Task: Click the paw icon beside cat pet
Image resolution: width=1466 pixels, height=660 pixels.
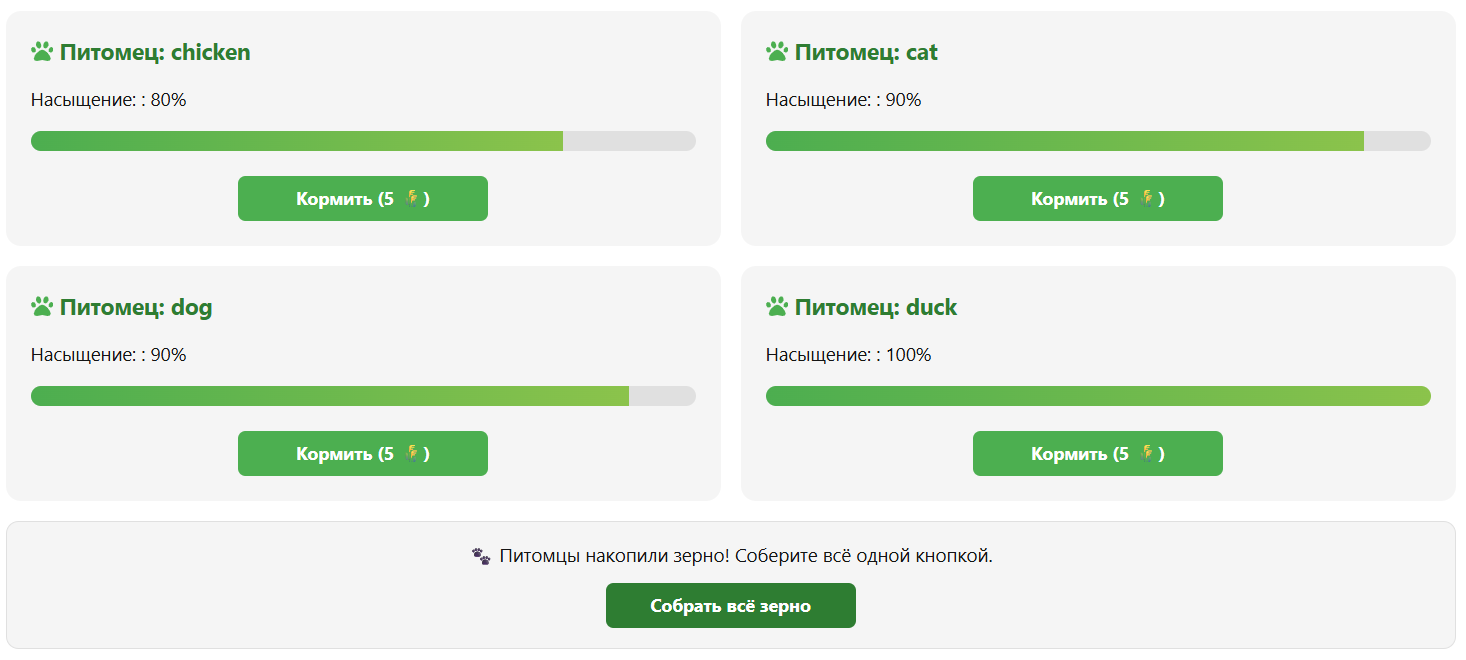Action: point(777,52)
